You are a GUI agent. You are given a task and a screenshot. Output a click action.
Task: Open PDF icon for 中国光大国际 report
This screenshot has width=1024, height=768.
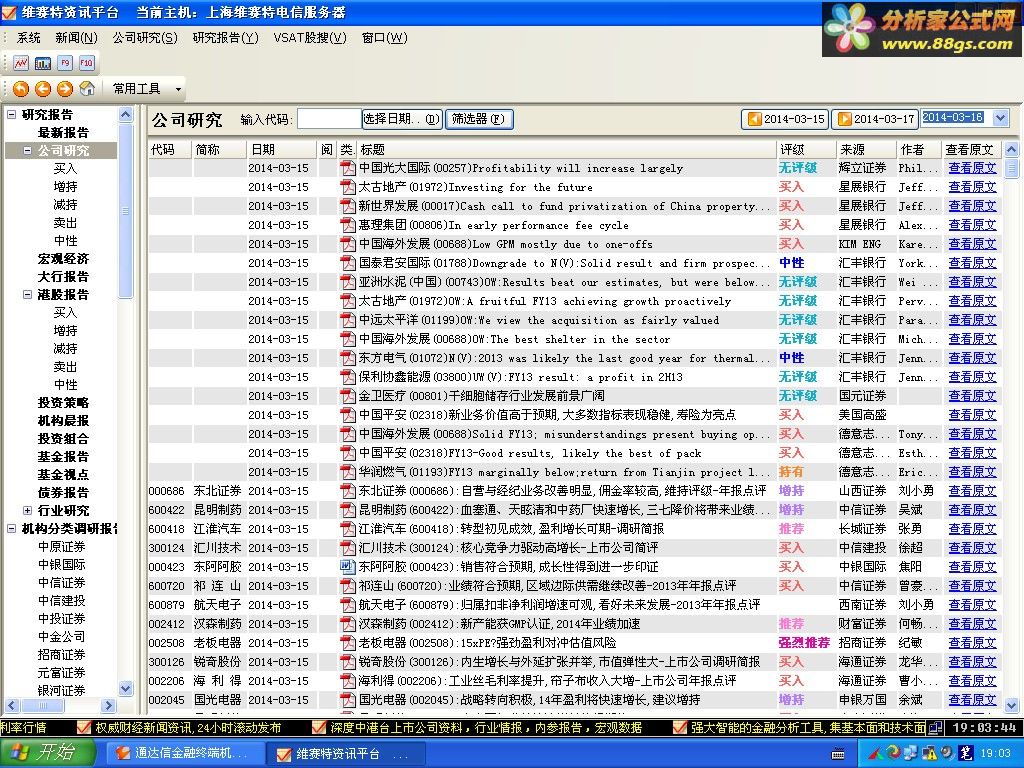pyautogui.click(x=347, y=168)
